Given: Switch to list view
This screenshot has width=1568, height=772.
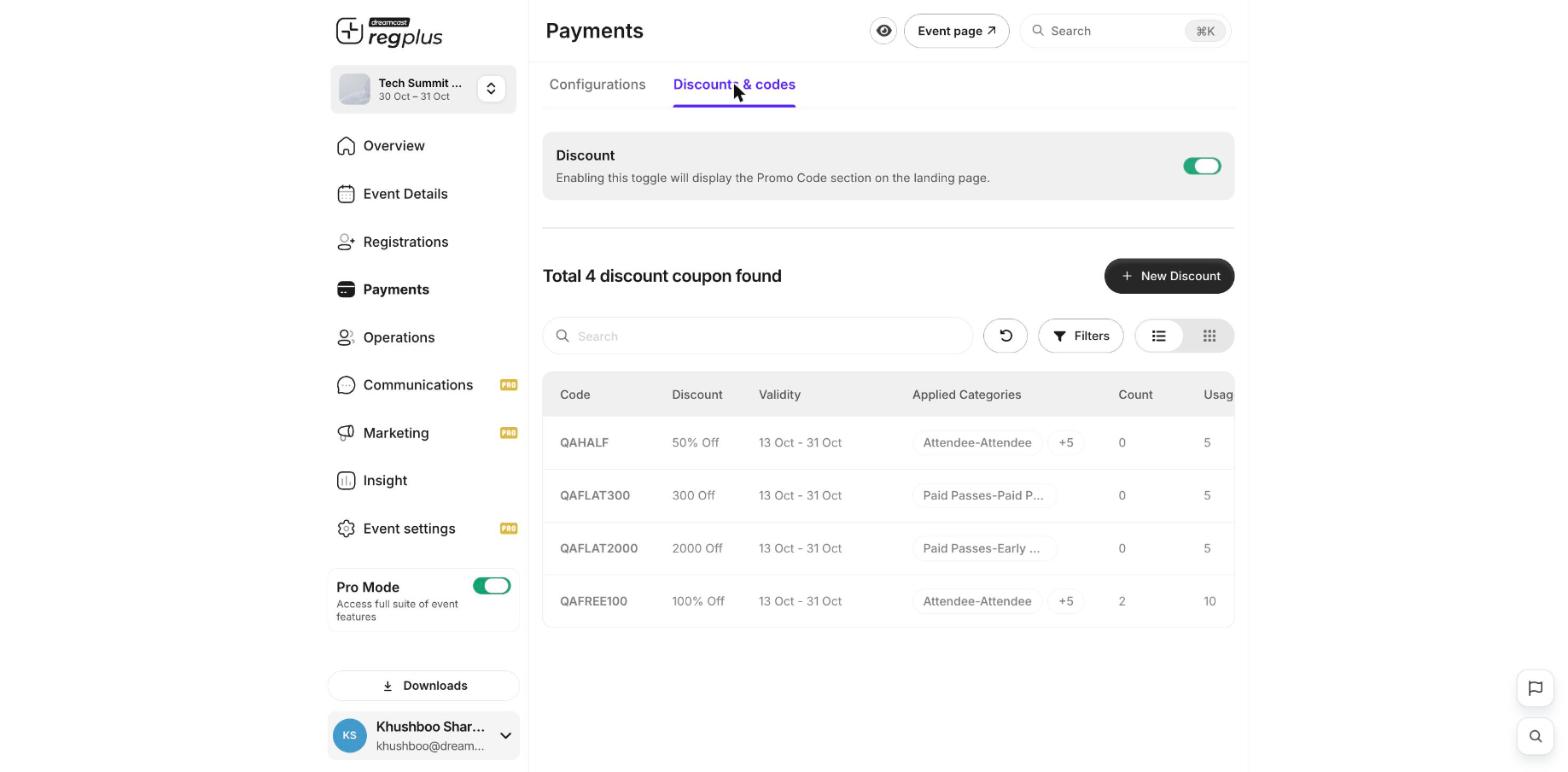Looking at the screenshot, I should [1159, 336].
